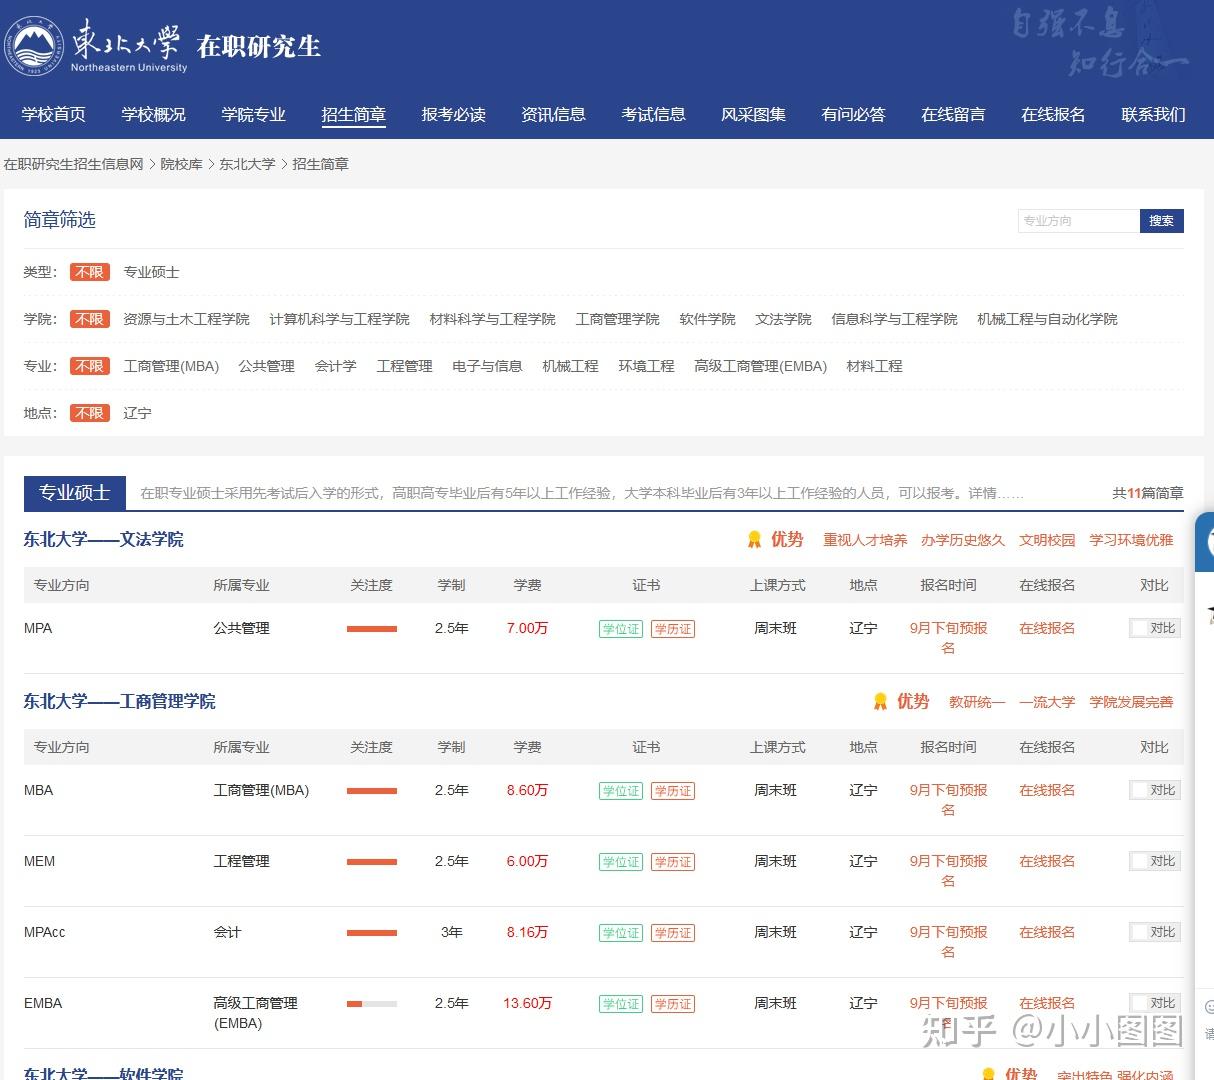Click the 学历证 badge in the MPAcc row
The height and width of the screenshot is (1080, 1214).
pyautogui.click(x=673, y=933)
